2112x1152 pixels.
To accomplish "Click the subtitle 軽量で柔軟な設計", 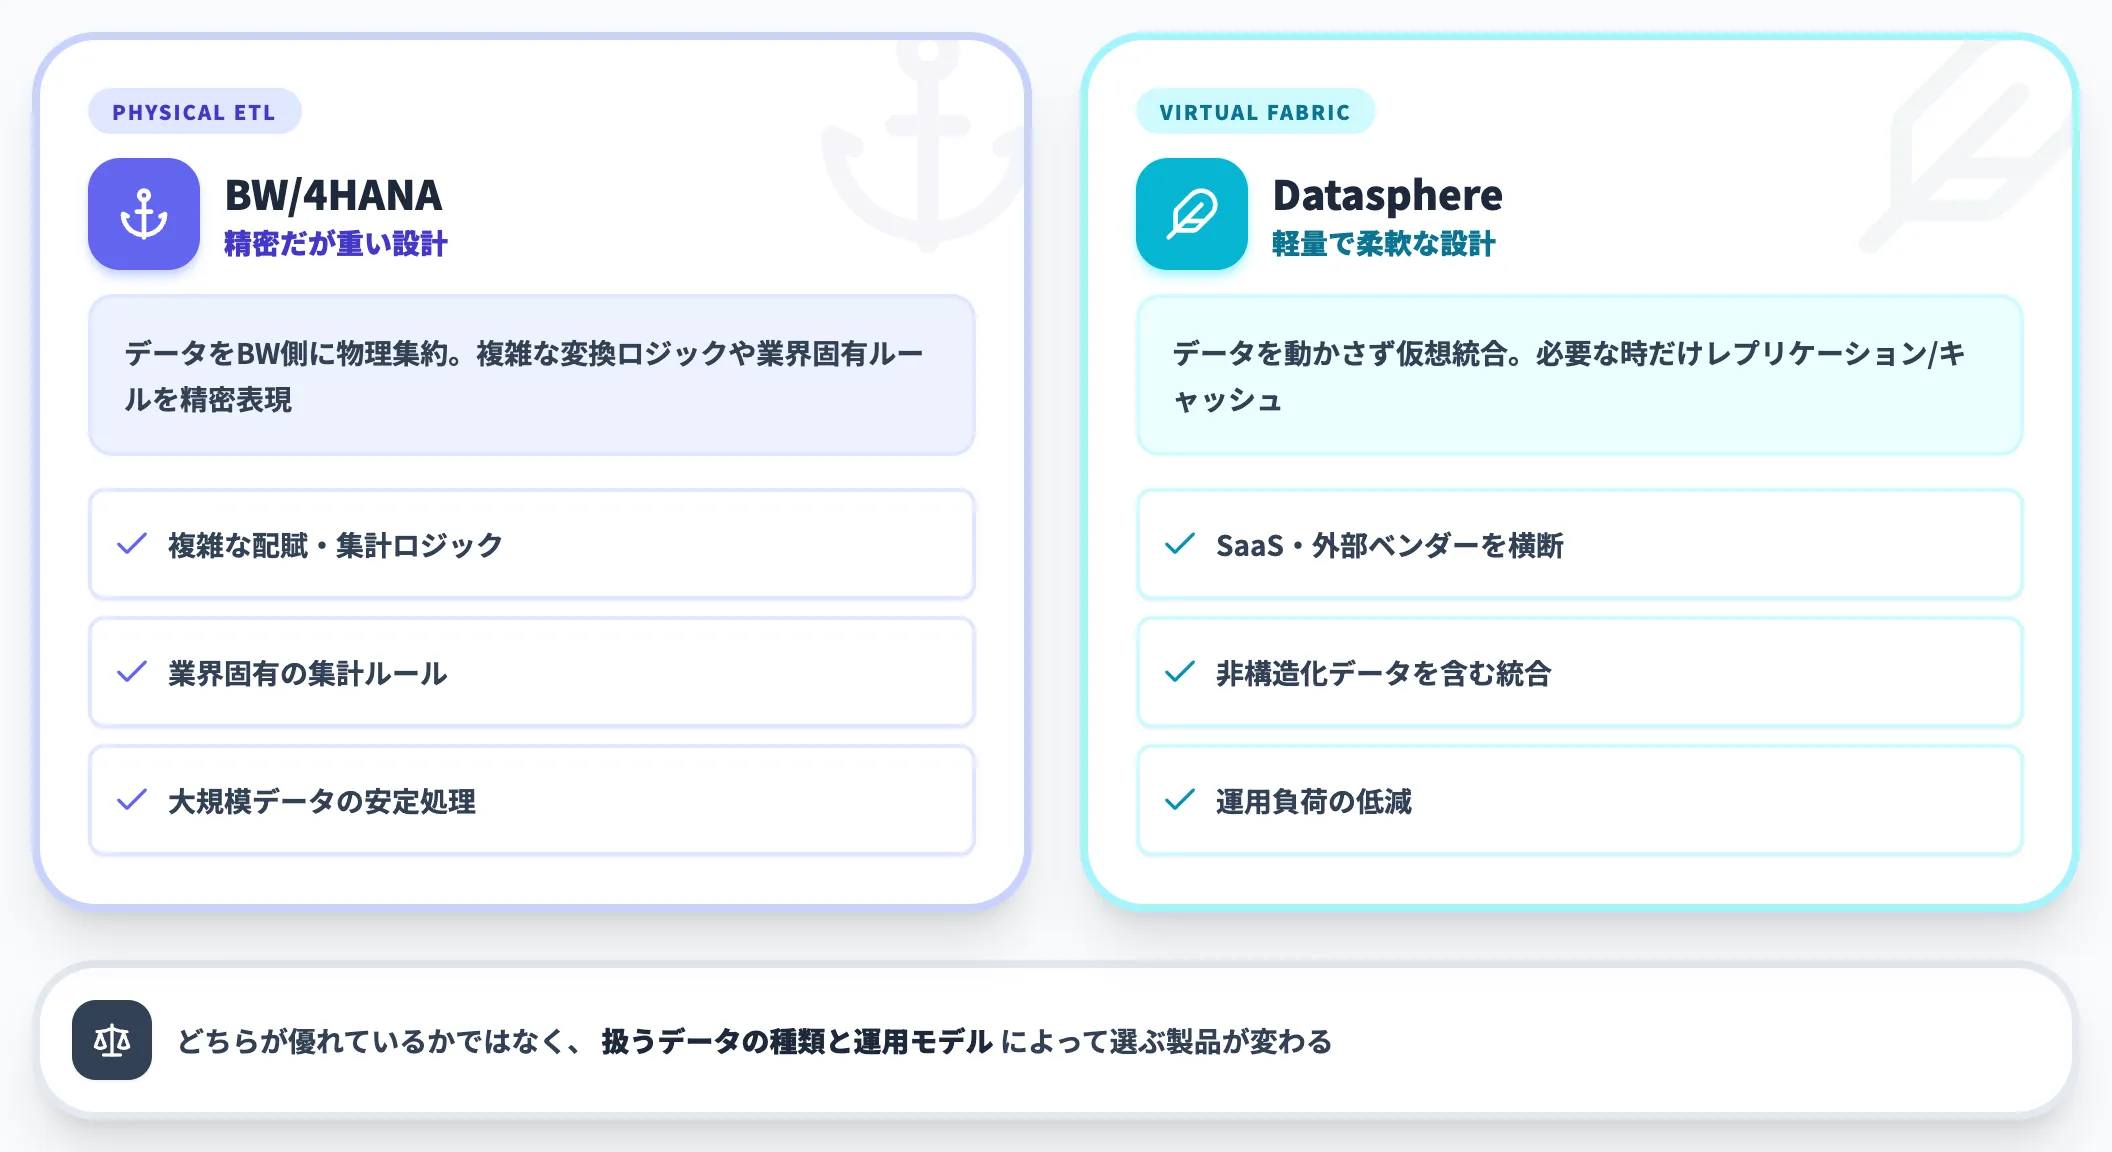I will (x=1384, y=244).
